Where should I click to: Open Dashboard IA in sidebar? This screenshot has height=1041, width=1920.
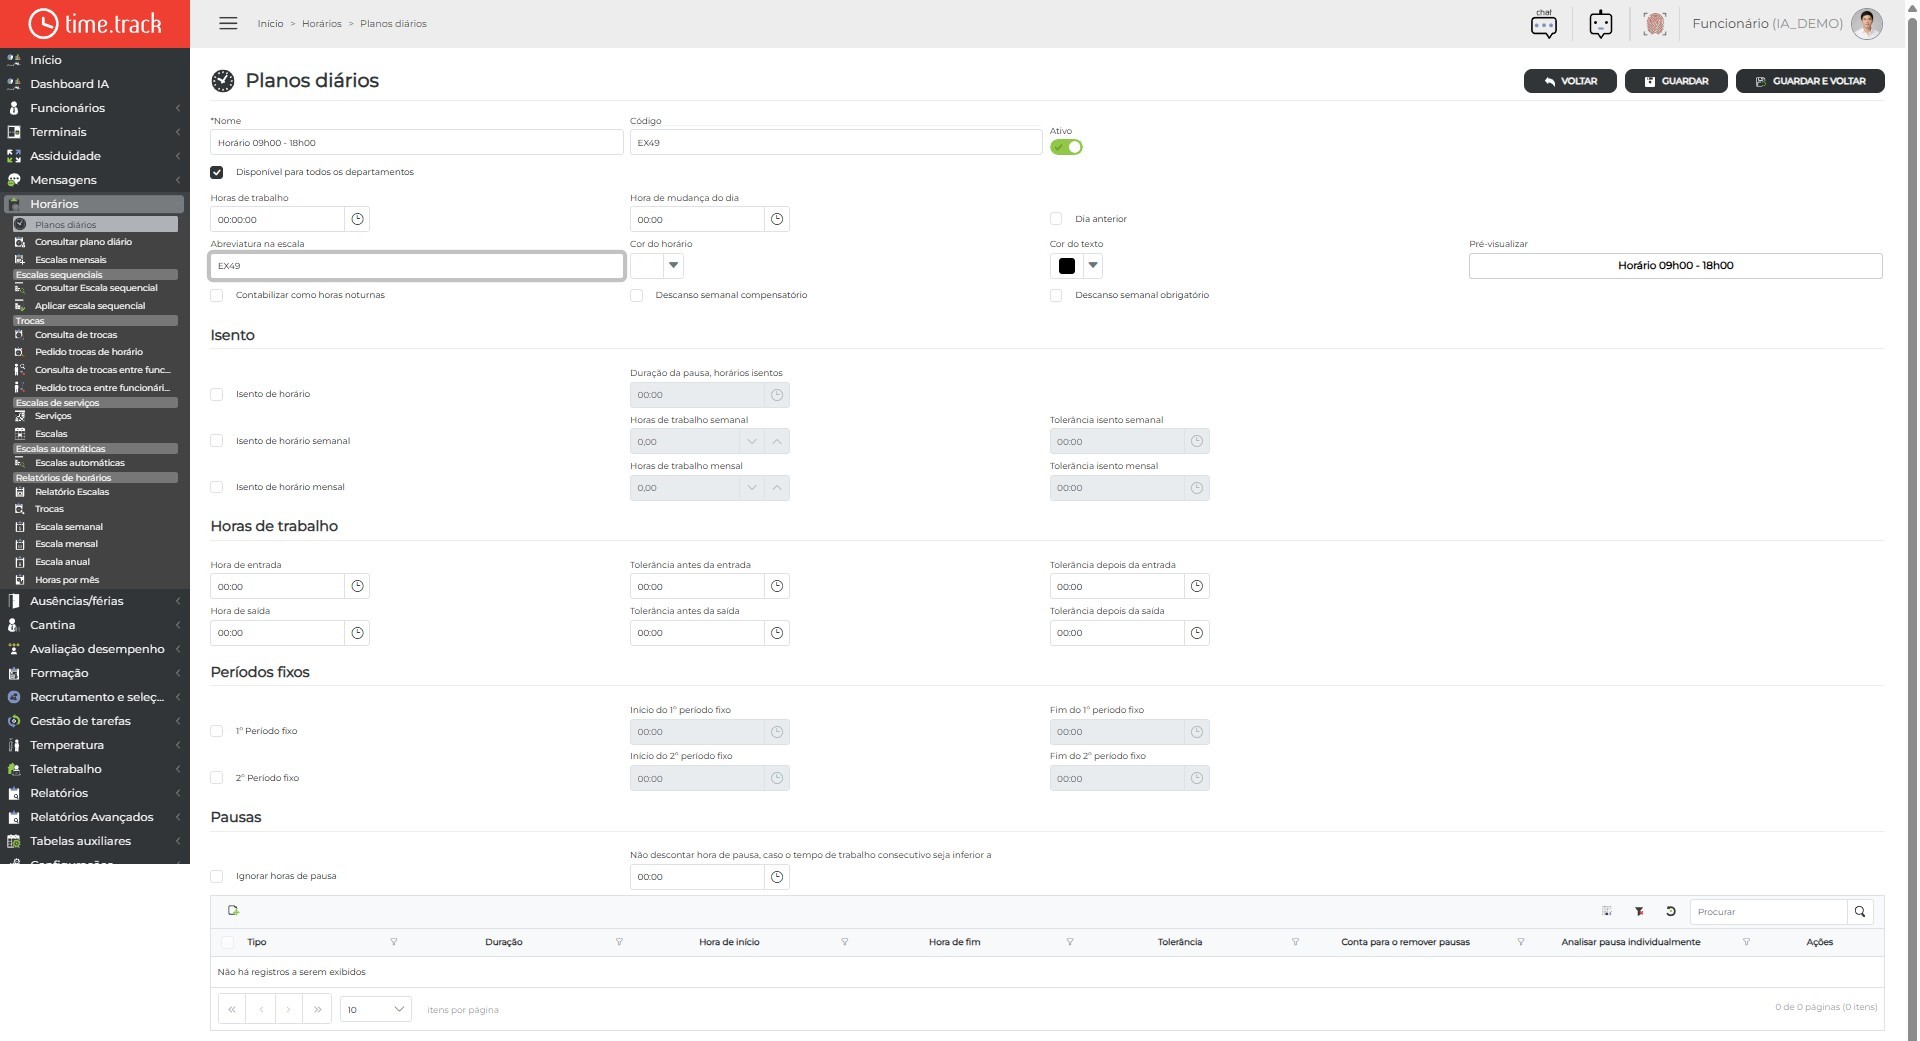click(x=95, y=84)
